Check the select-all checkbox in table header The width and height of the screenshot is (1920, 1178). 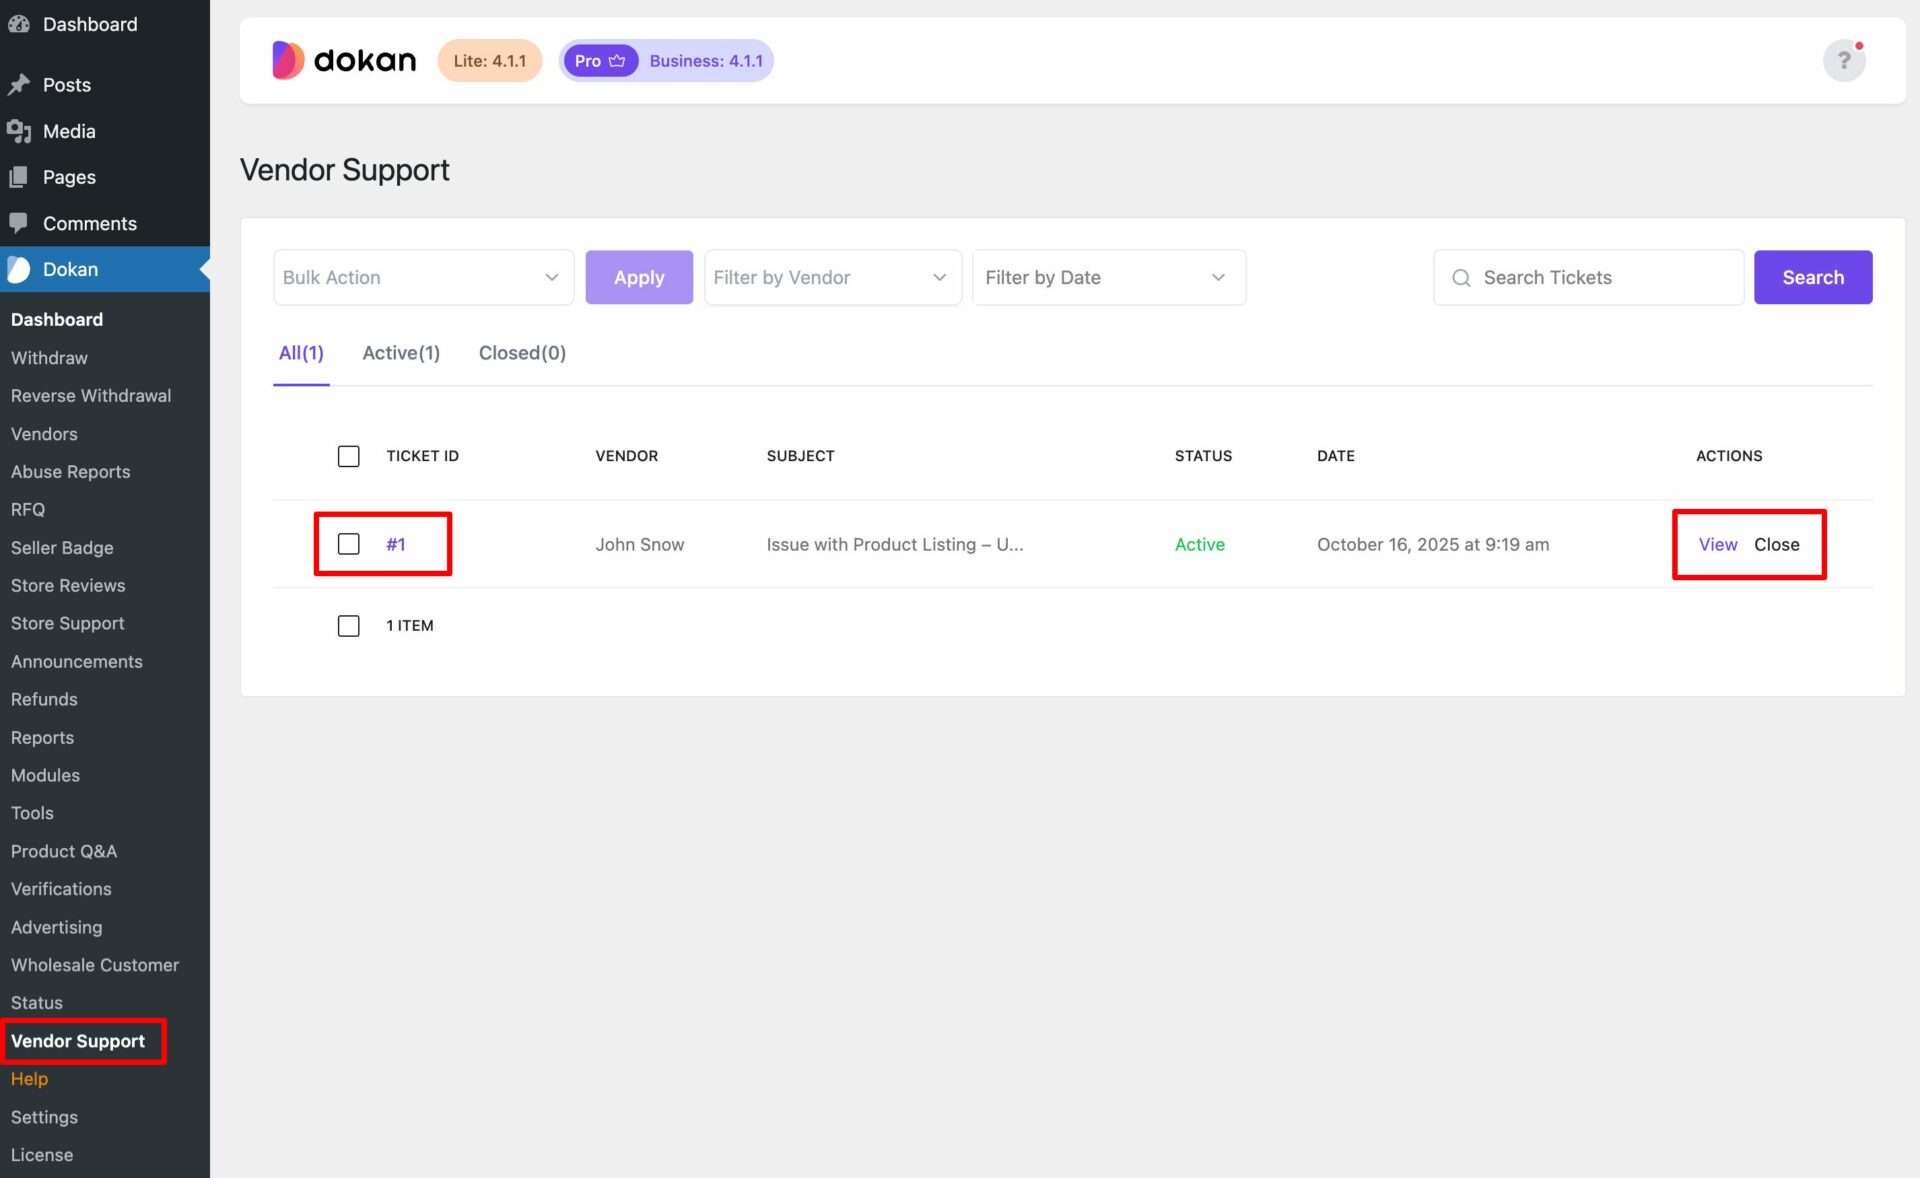[348, 456]
